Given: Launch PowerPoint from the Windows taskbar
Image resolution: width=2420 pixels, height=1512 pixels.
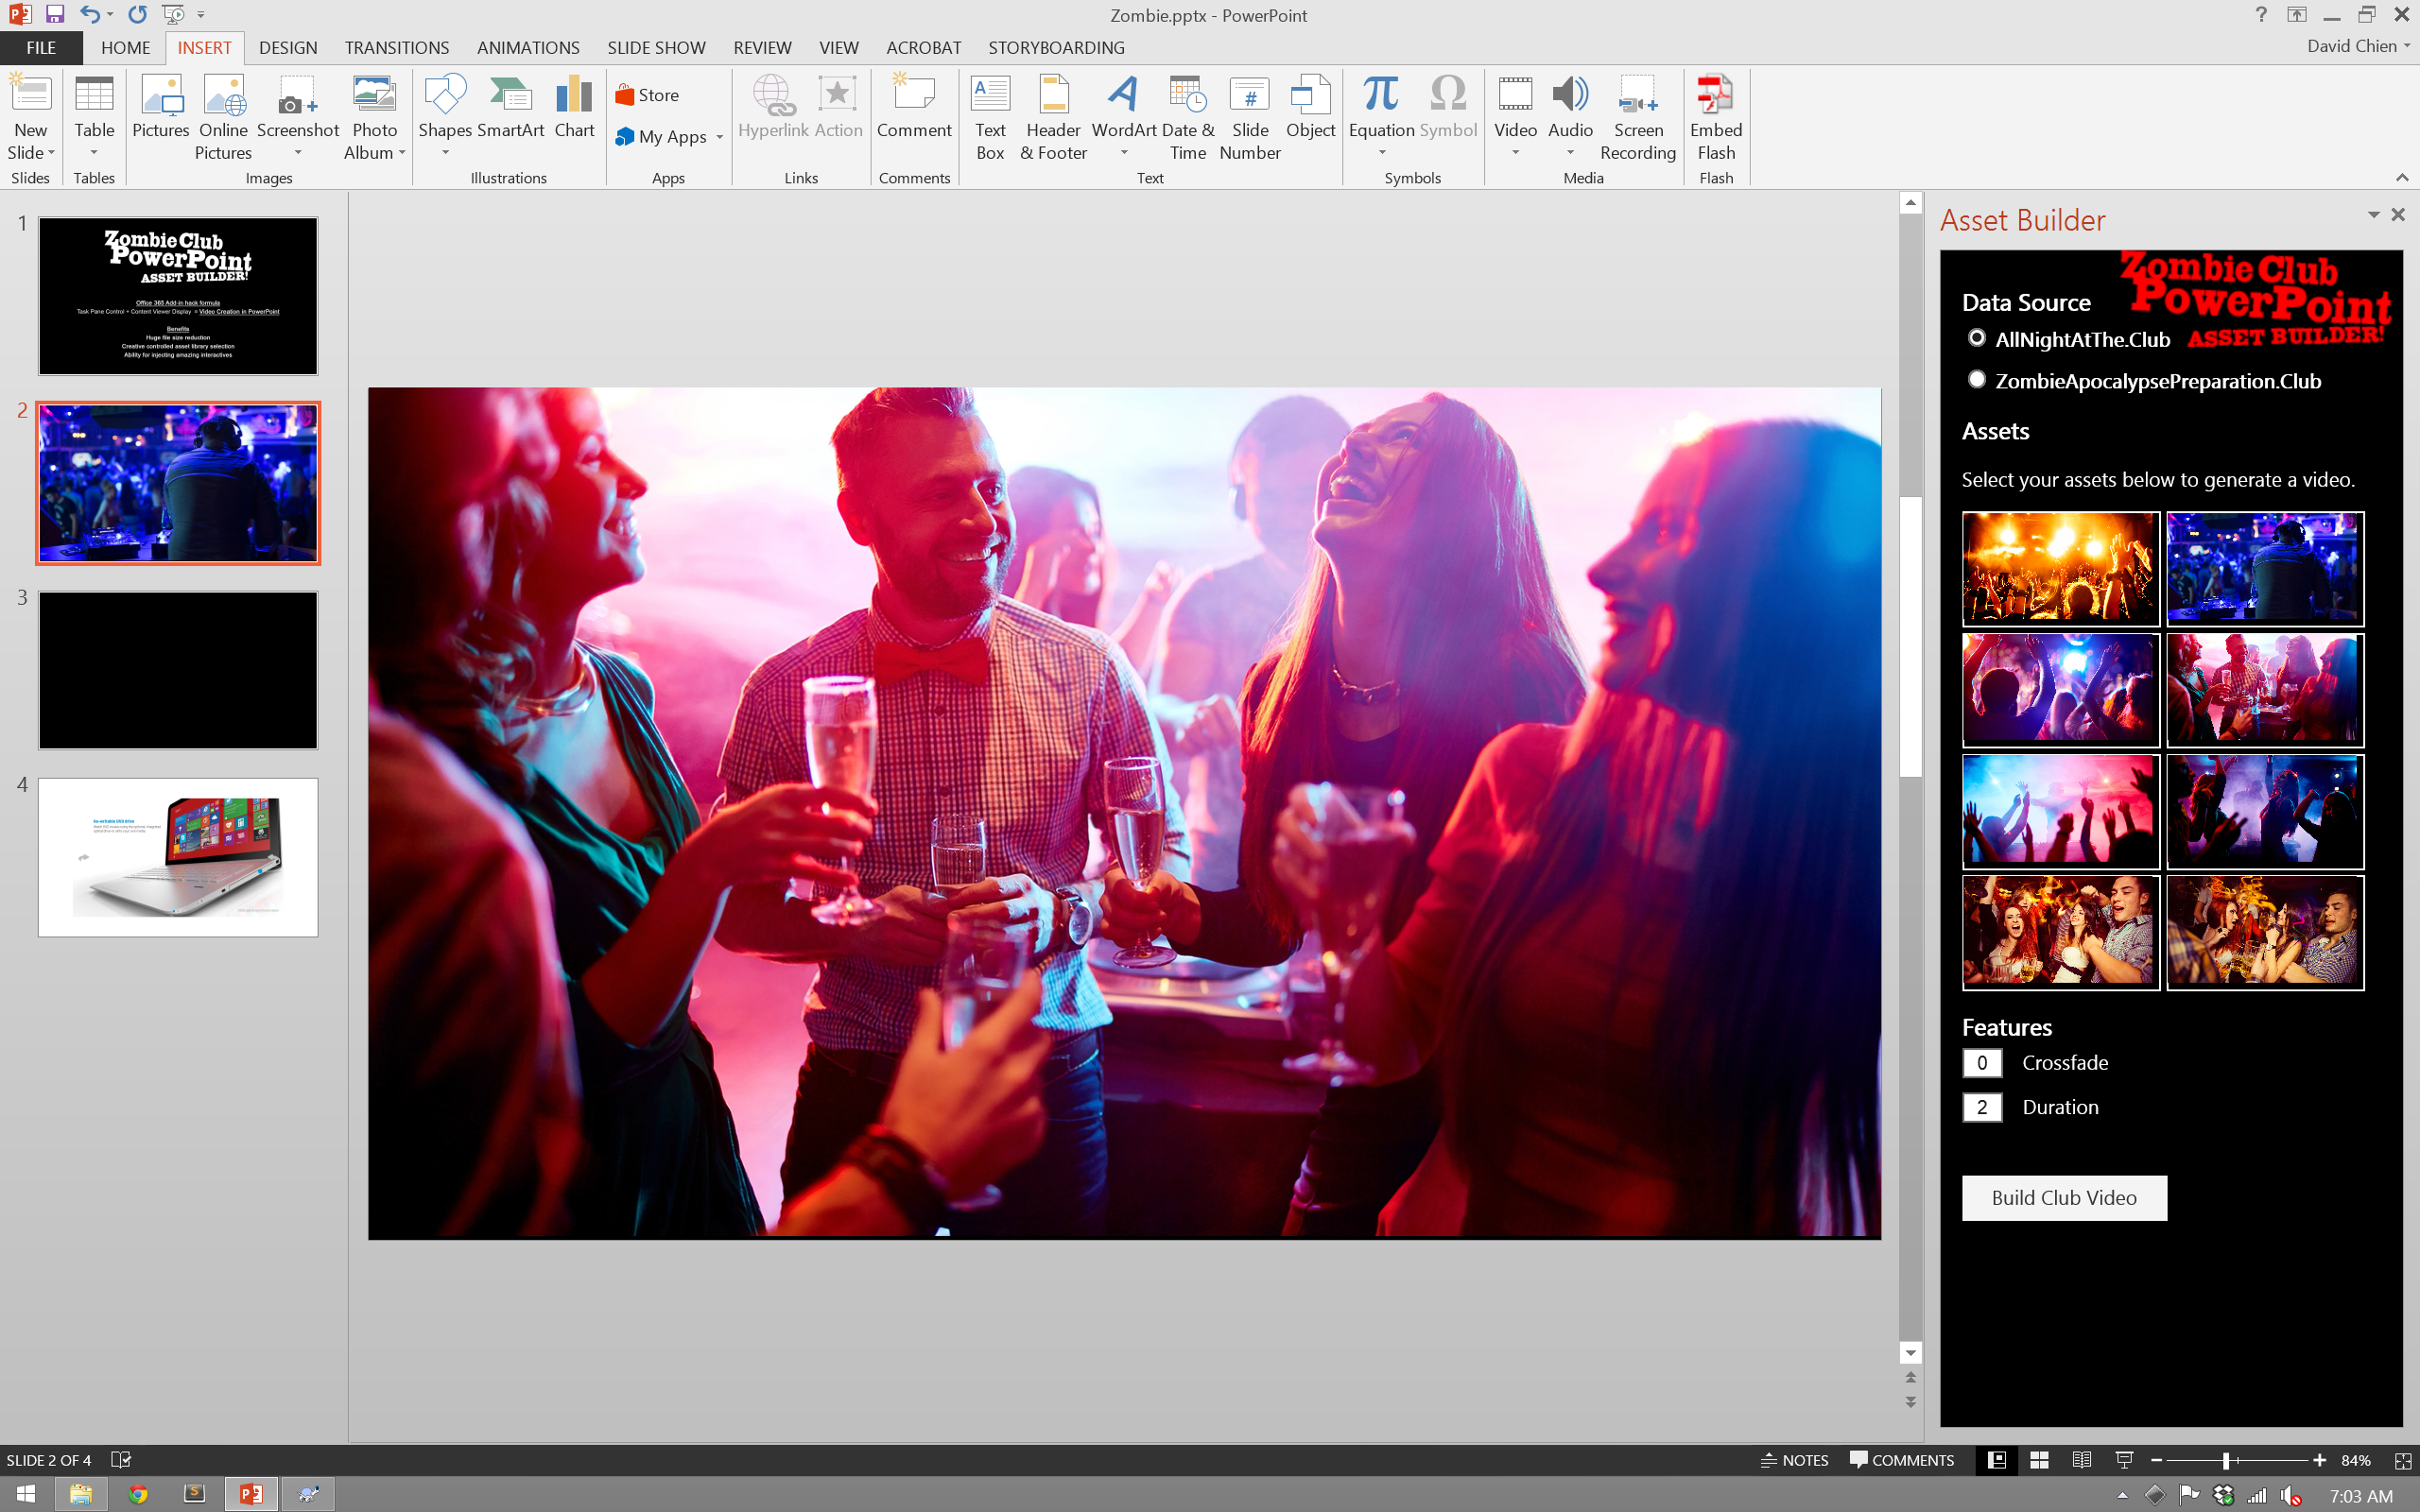Looking at the screenshot, I should click(250, 1494).
